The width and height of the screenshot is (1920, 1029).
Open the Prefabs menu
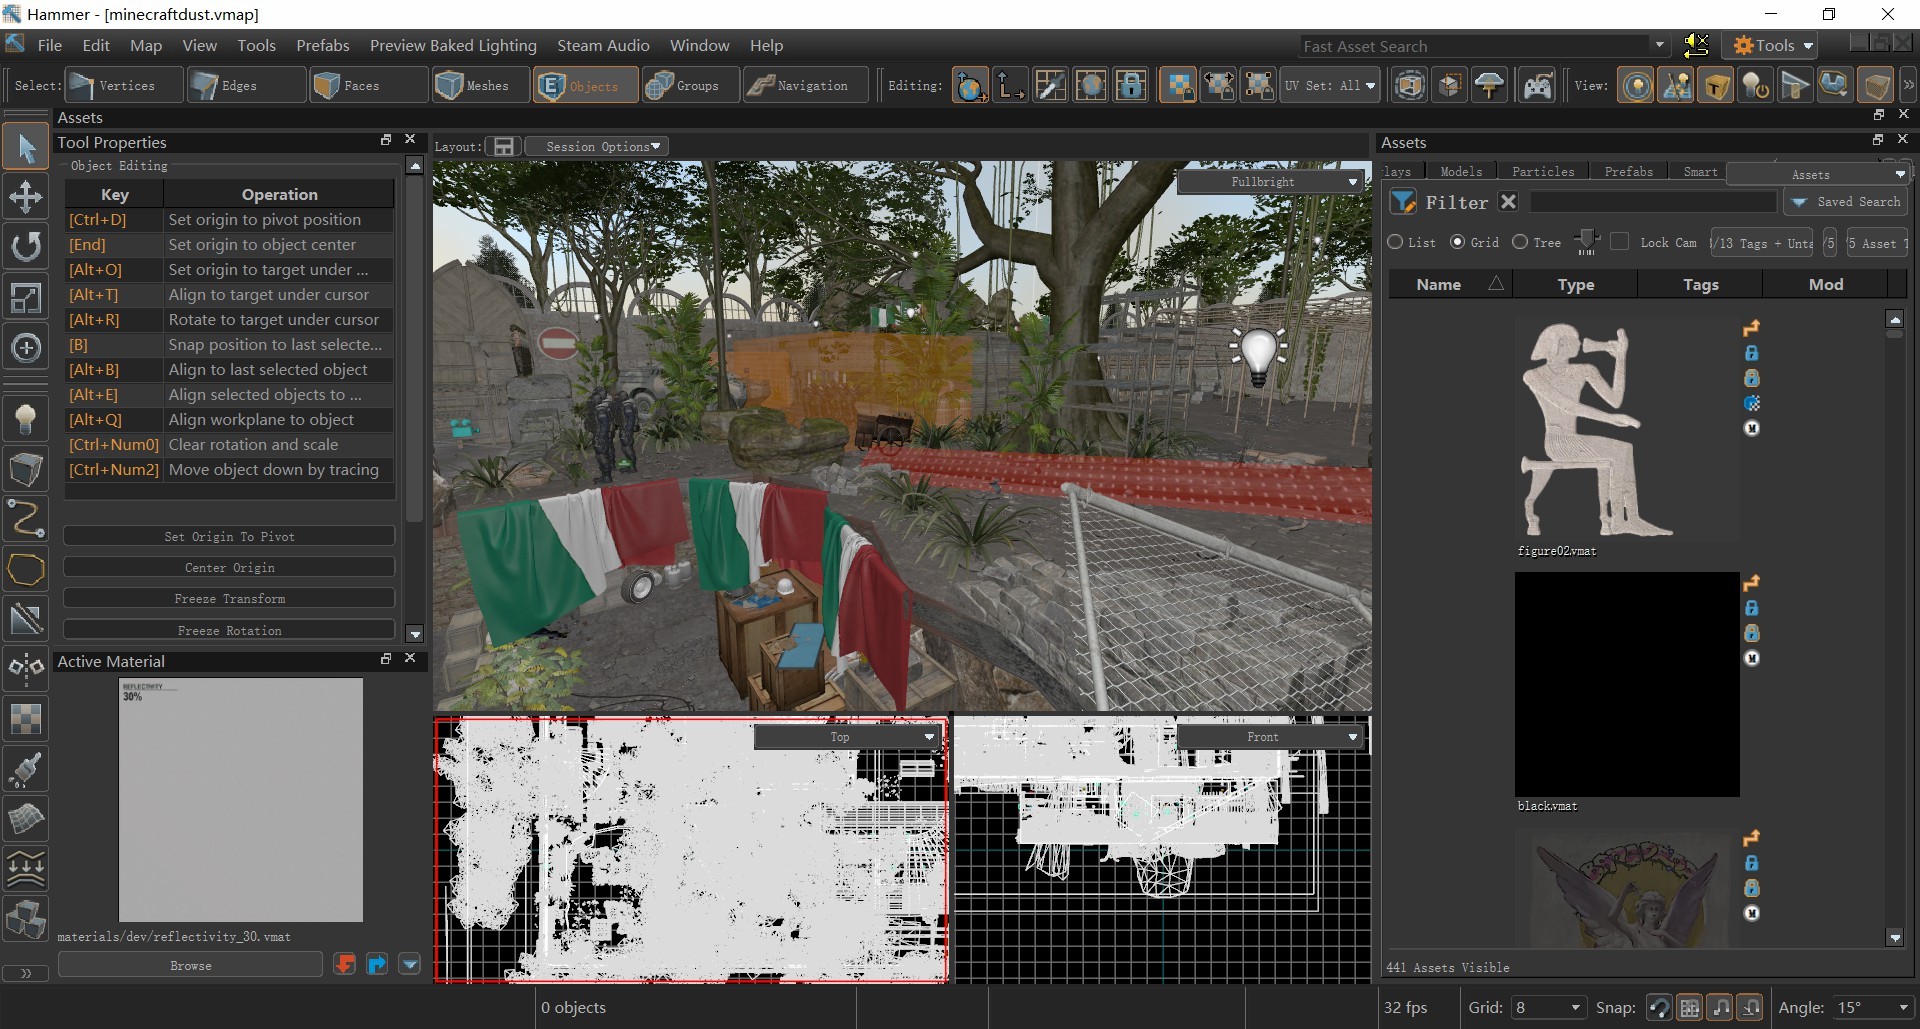click(x=322, y=46)
